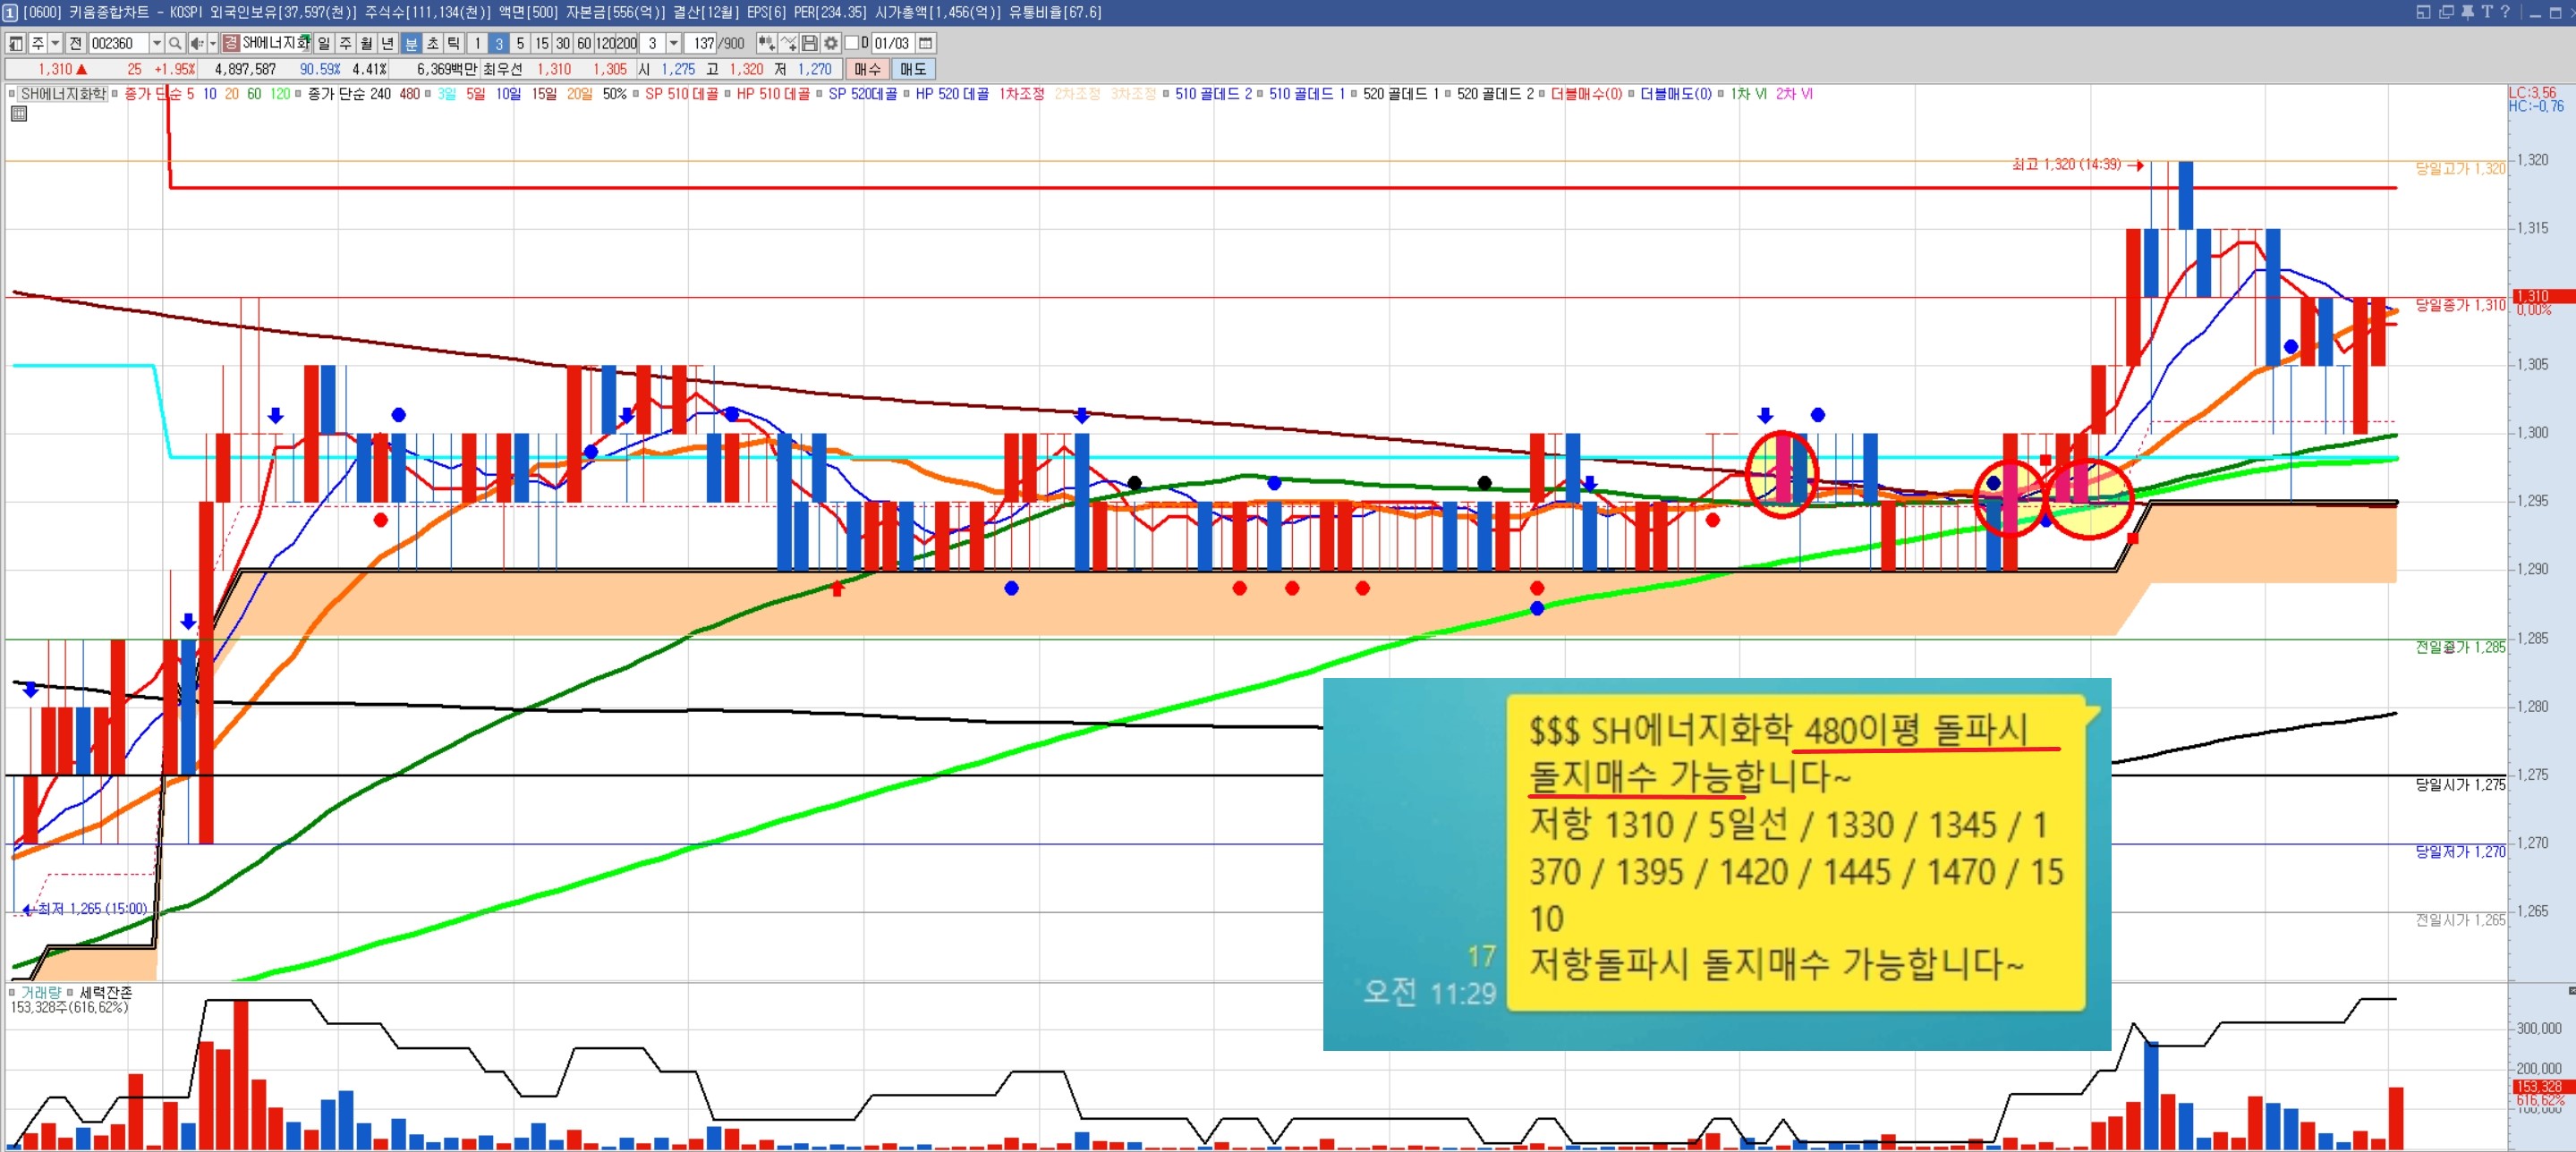The width and height of the screenshot is (2576, 1152).
Task: Select the 15 minute interval tab
Action: (541, 43)
